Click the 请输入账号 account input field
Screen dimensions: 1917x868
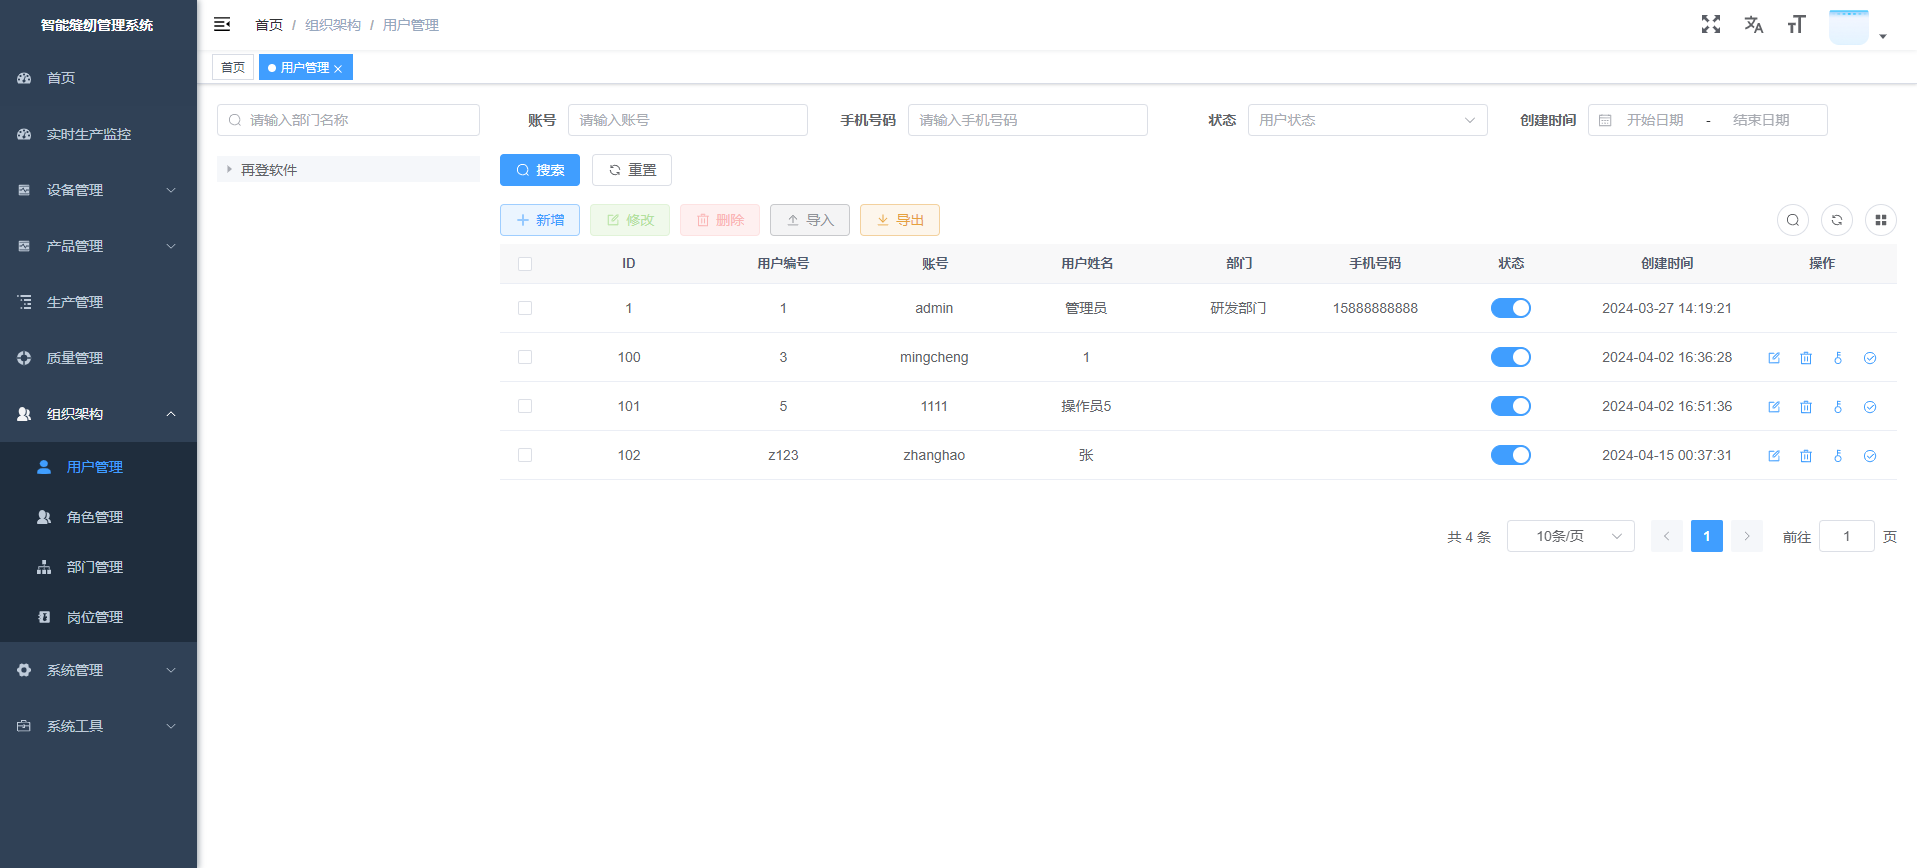tap(687, 120)
